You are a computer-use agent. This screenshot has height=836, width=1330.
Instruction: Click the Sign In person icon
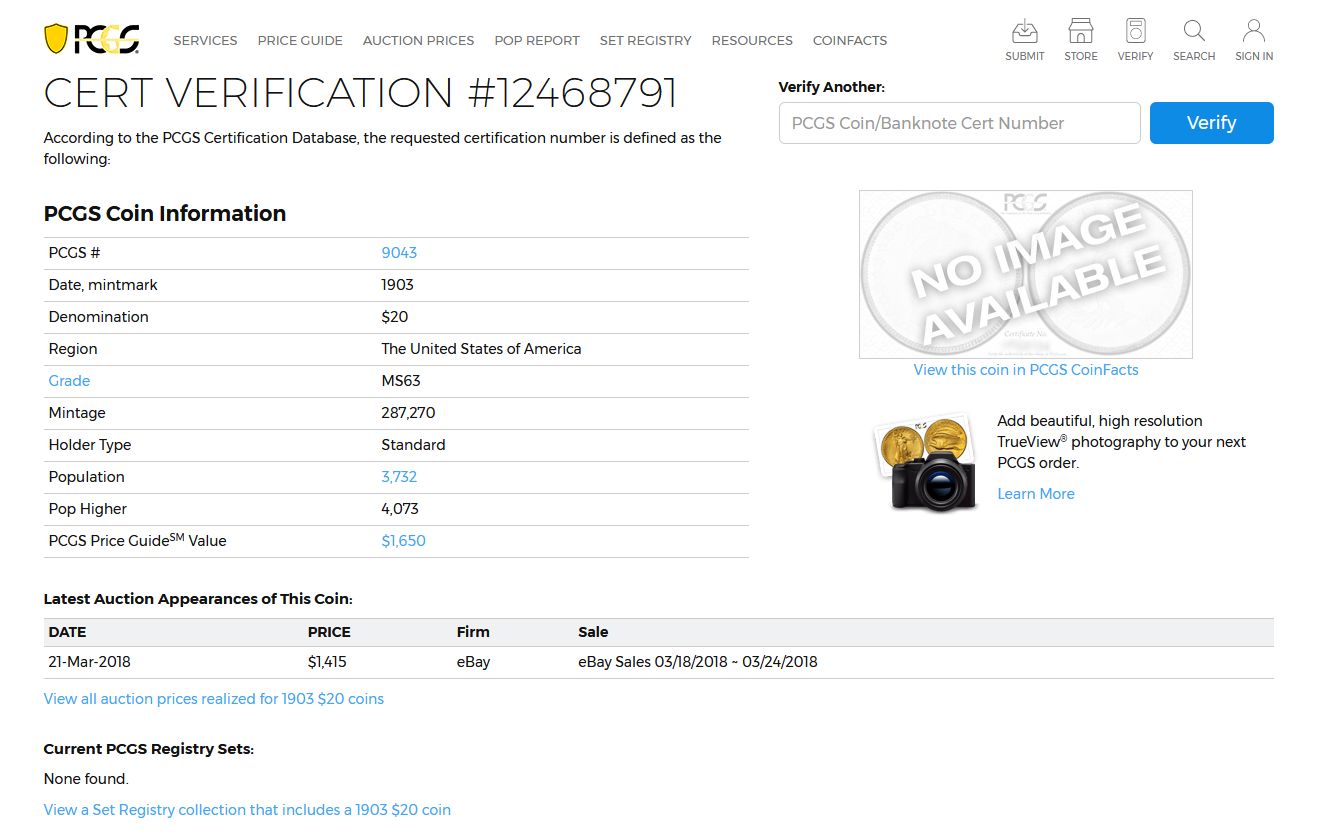tap(1253, 32)
